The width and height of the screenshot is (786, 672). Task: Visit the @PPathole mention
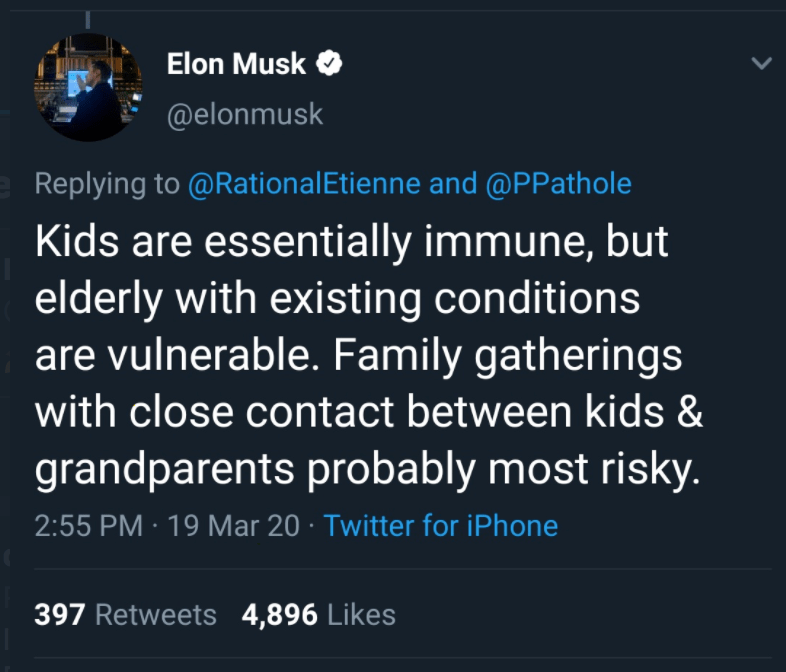pos(558,184)
